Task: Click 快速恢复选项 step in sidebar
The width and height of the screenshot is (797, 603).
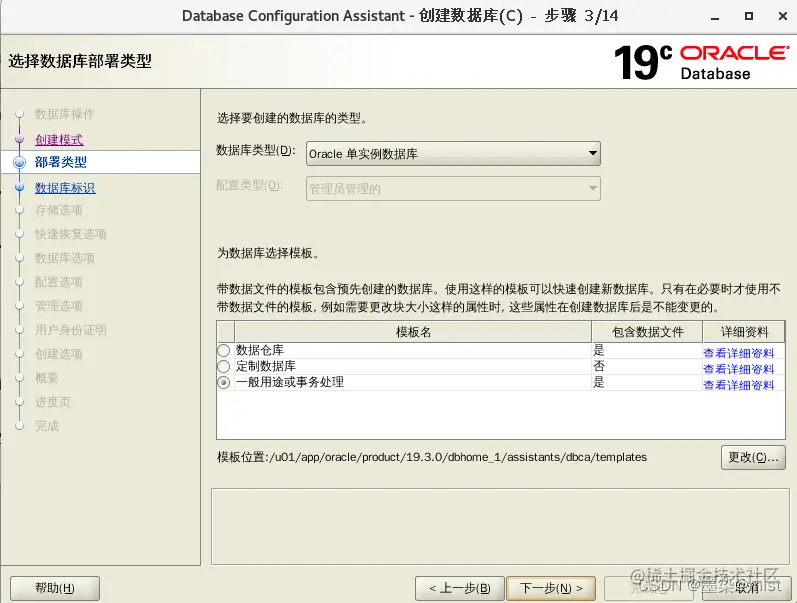Action: pyautogui.click(x=71, y=234)
